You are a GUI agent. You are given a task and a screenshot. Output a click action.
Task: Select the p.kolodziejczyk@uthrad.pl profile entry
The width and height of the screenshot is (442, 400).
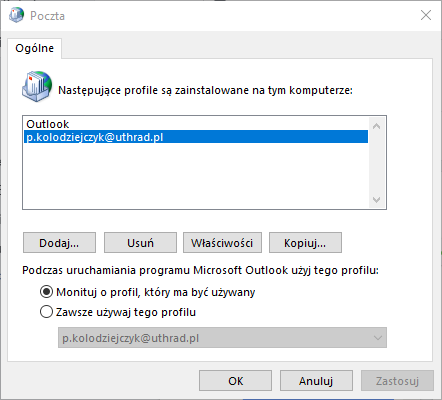[196, 137]
